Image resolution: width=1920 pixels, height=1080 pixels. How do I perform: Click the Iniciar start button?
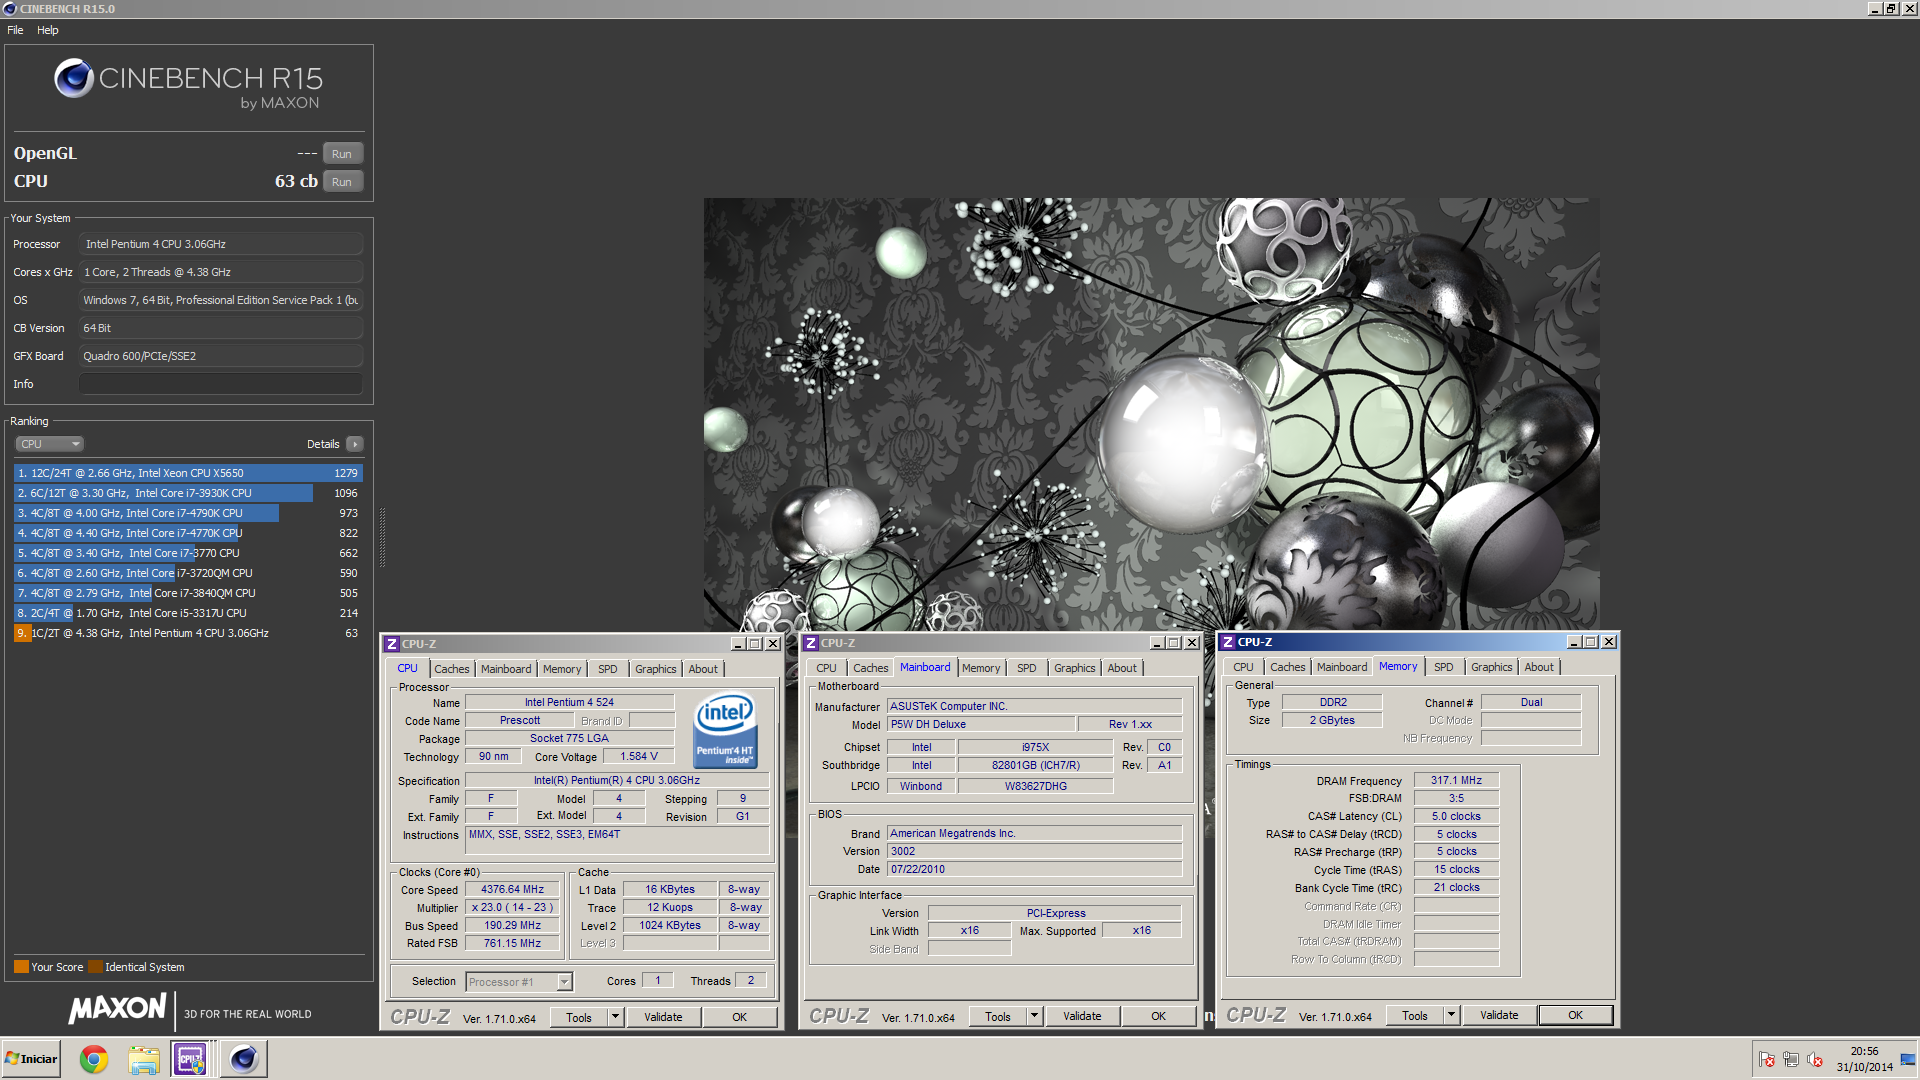click(x=31, y=1059)
